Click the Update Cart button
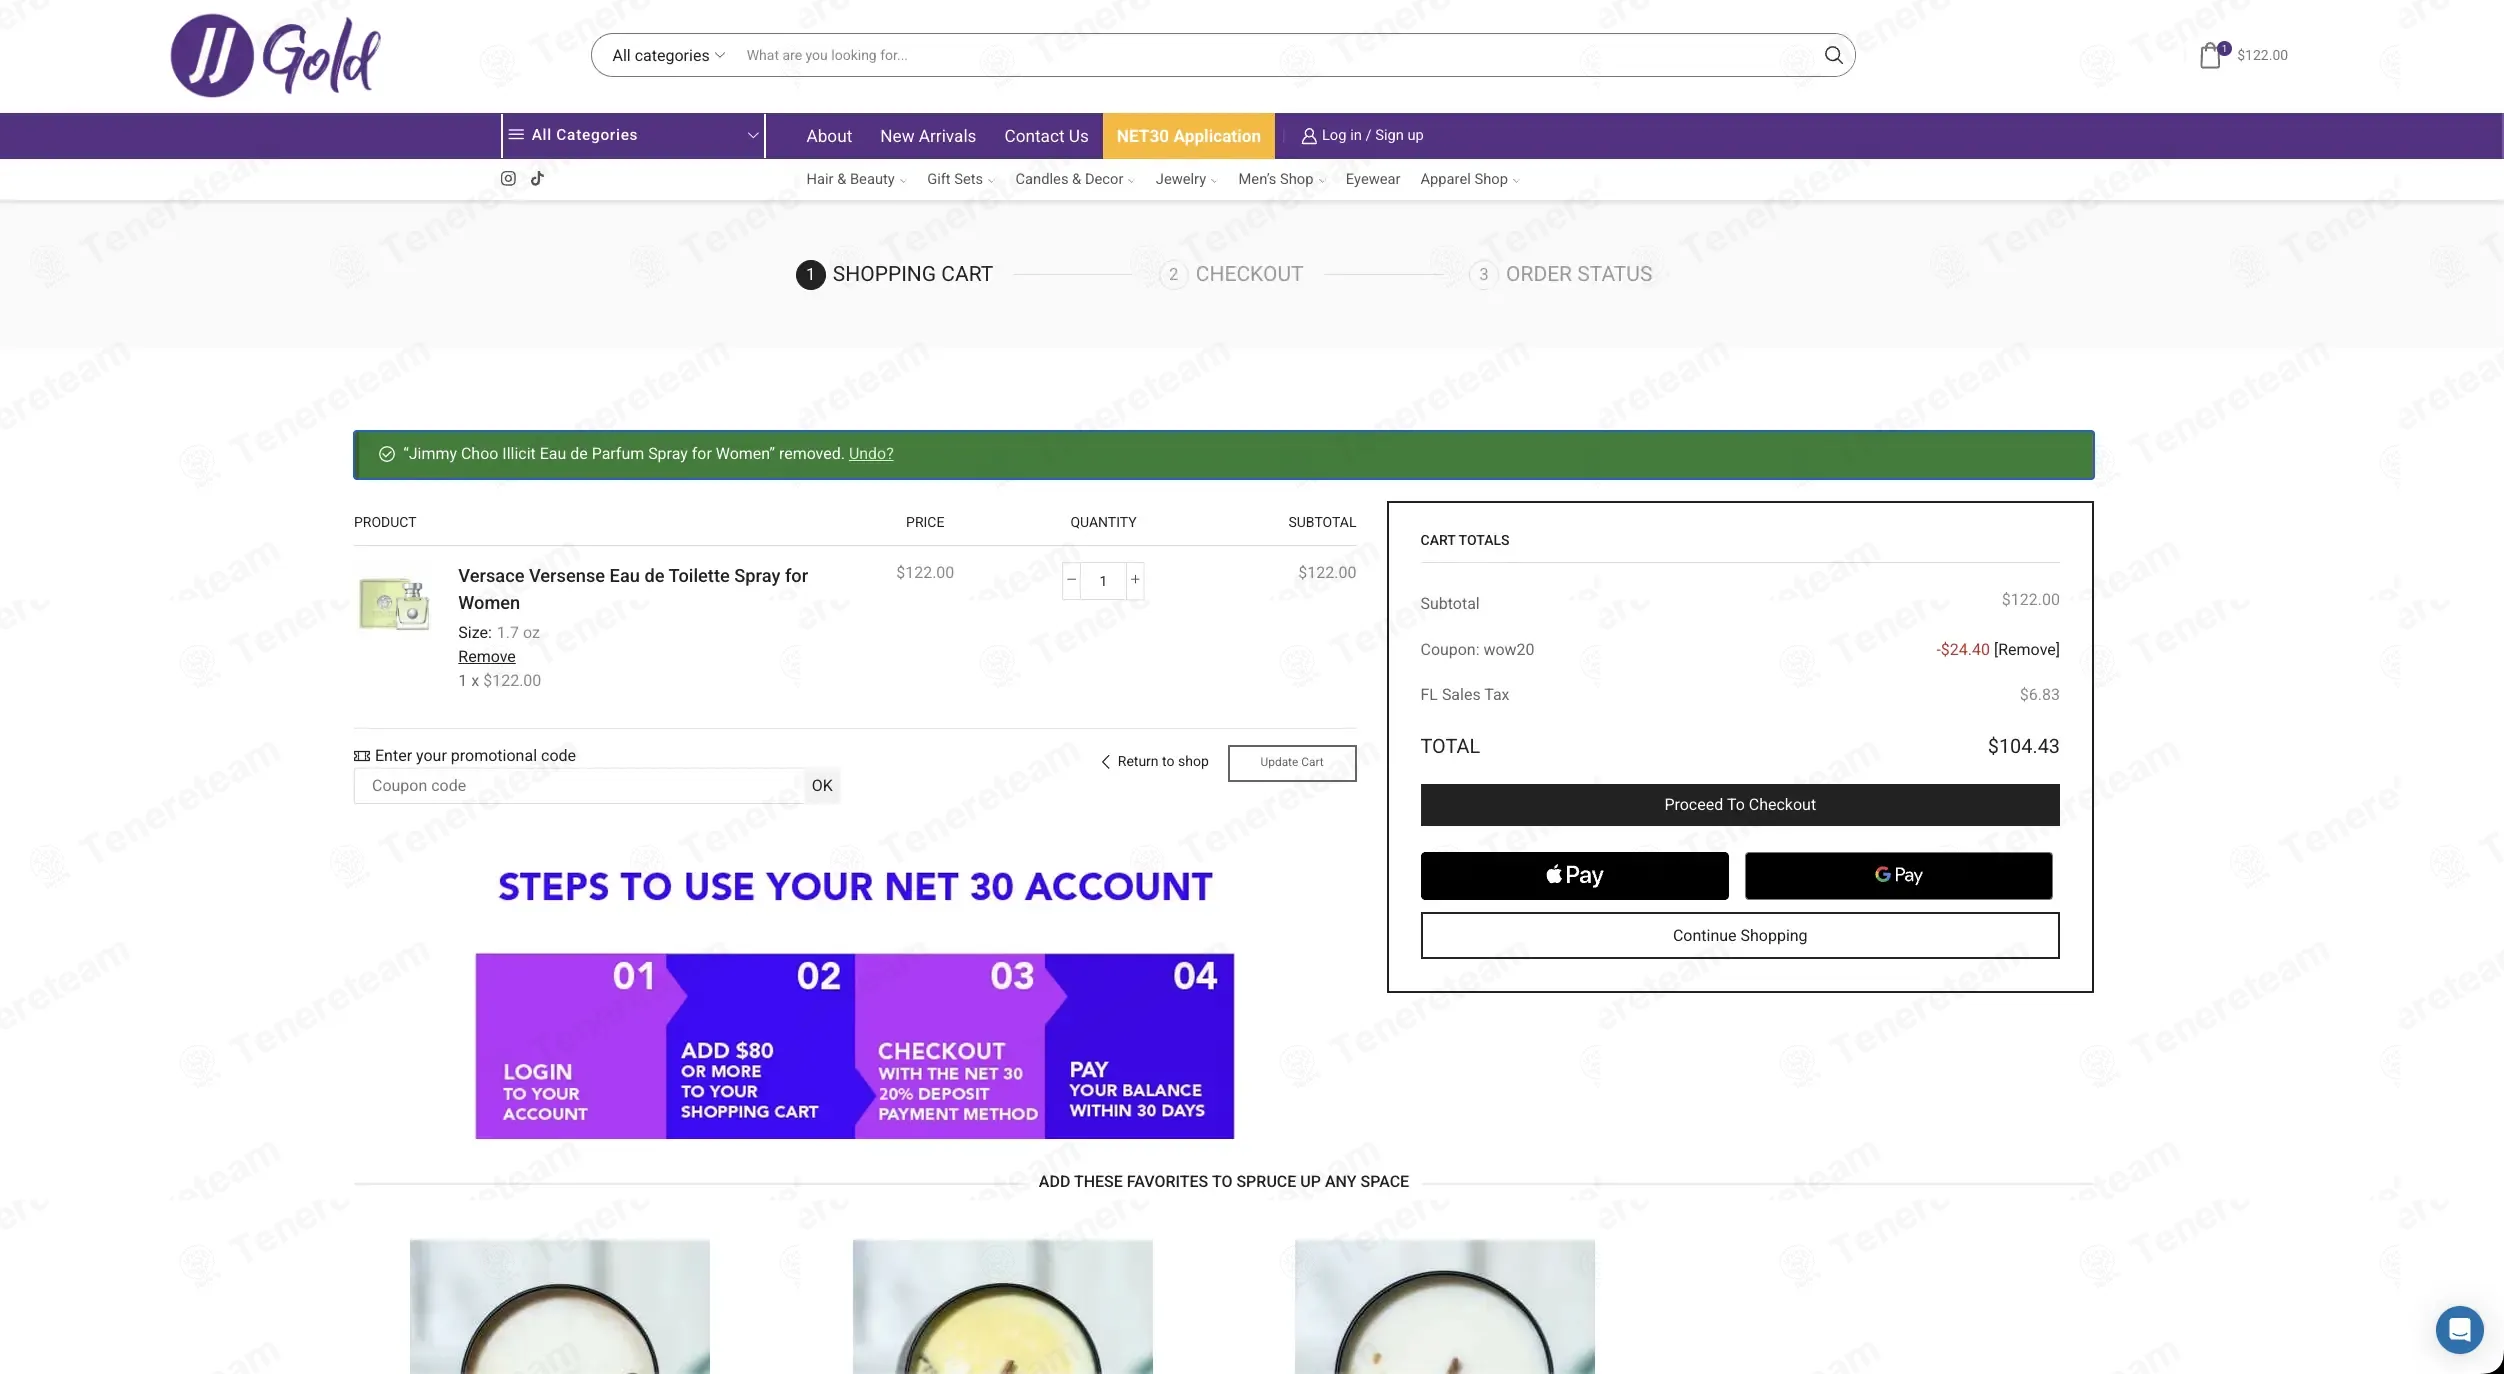This screenshot has width=2504, height=1374. pyautogui.click(x=1292, y=763)
